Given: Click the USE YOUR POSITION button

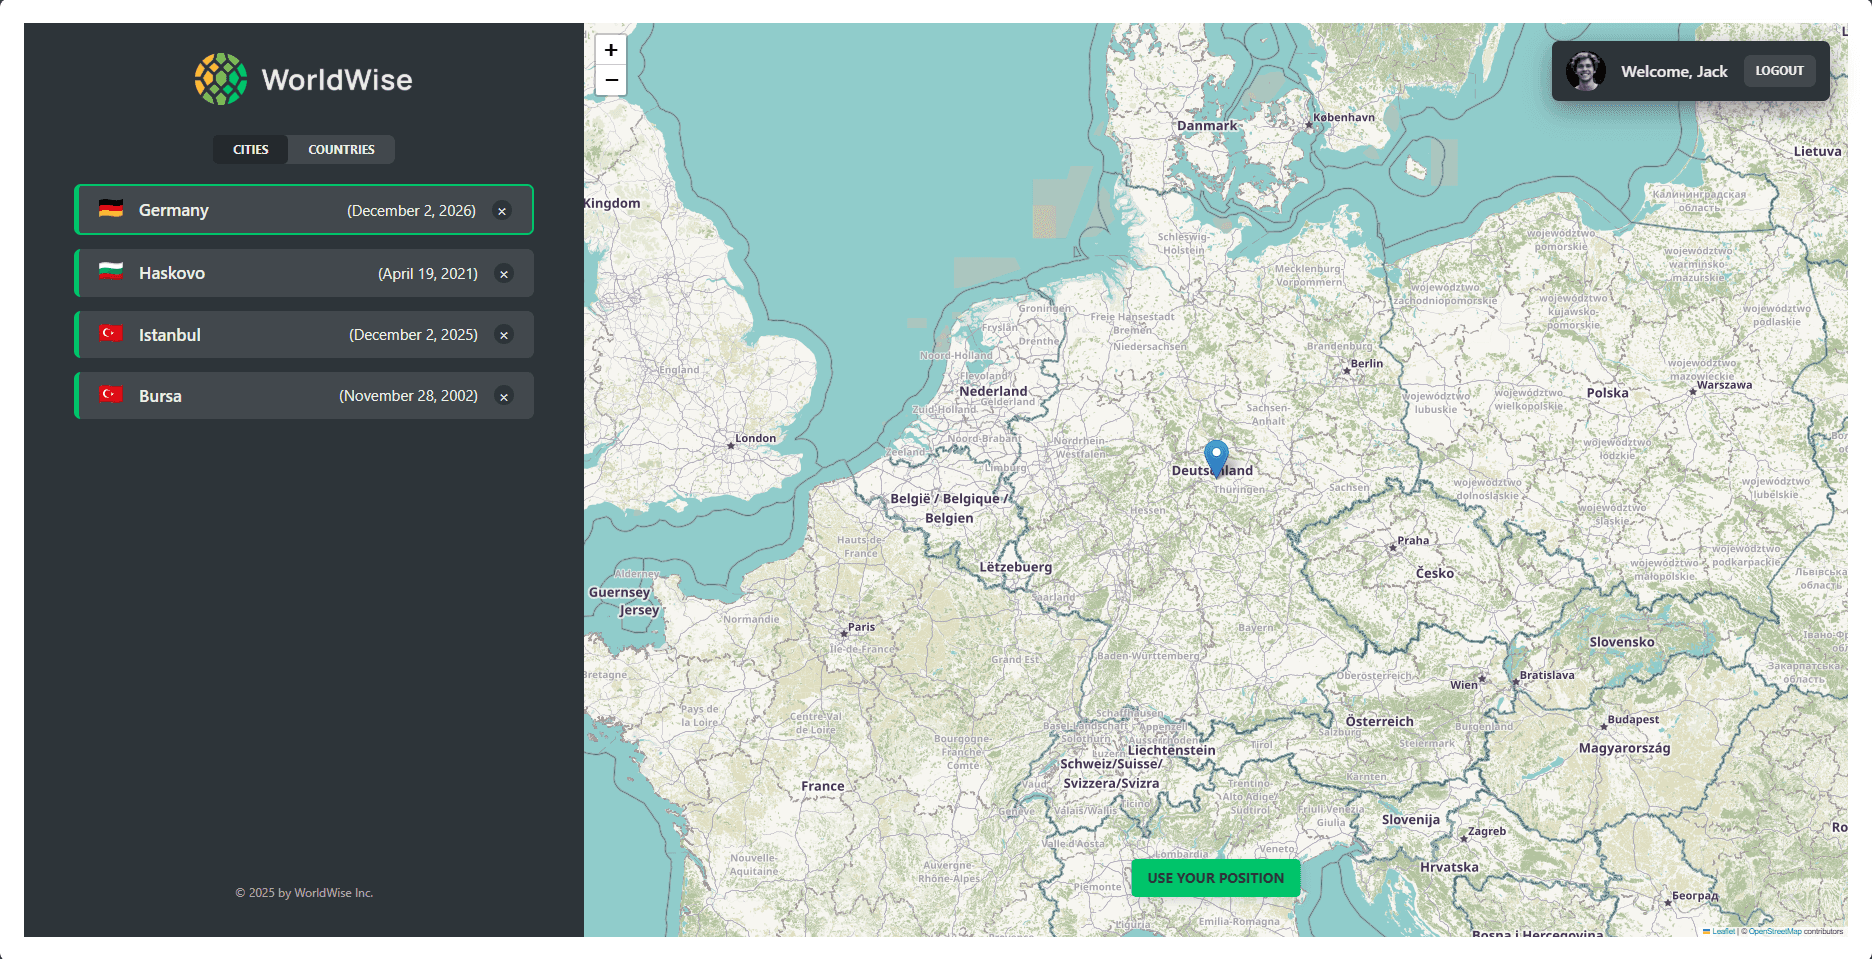Looking at the screenshot, I should [1215, 877].
